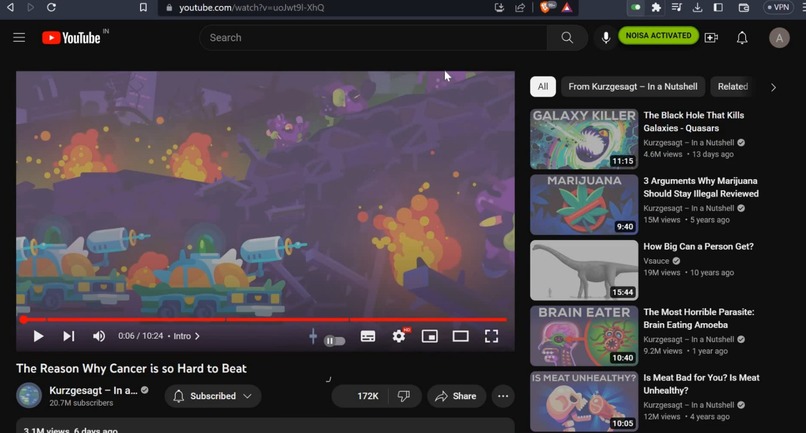This screenshot has width=806, height=433.
Task: Like the video with 172K likes
Action: (361, 396)
